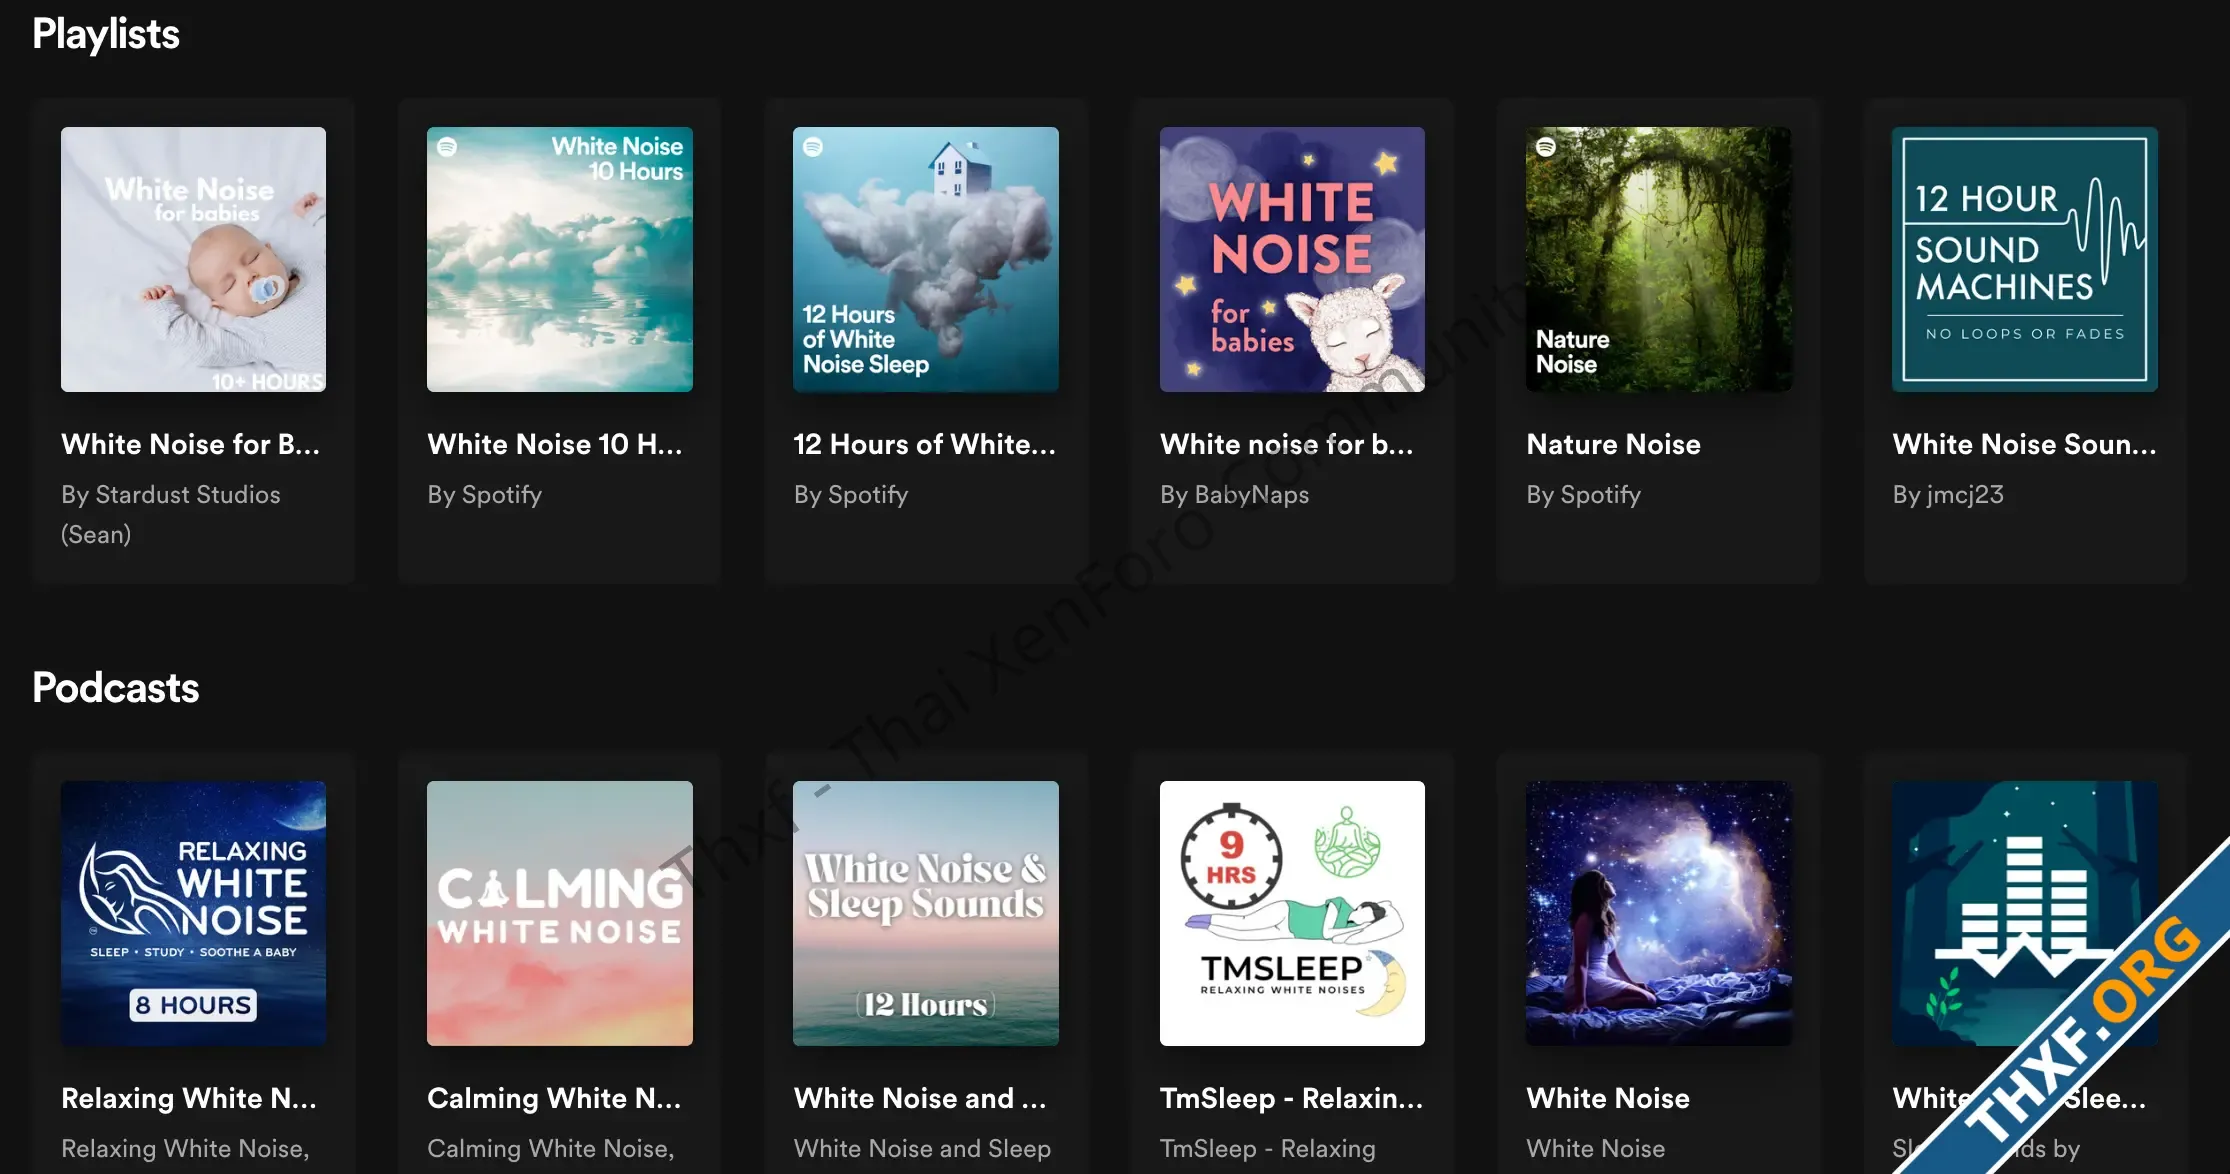Viewport: 2230px width, 1174px height.
Task: Click the Podcasts section heading
Action: [116, 688]
